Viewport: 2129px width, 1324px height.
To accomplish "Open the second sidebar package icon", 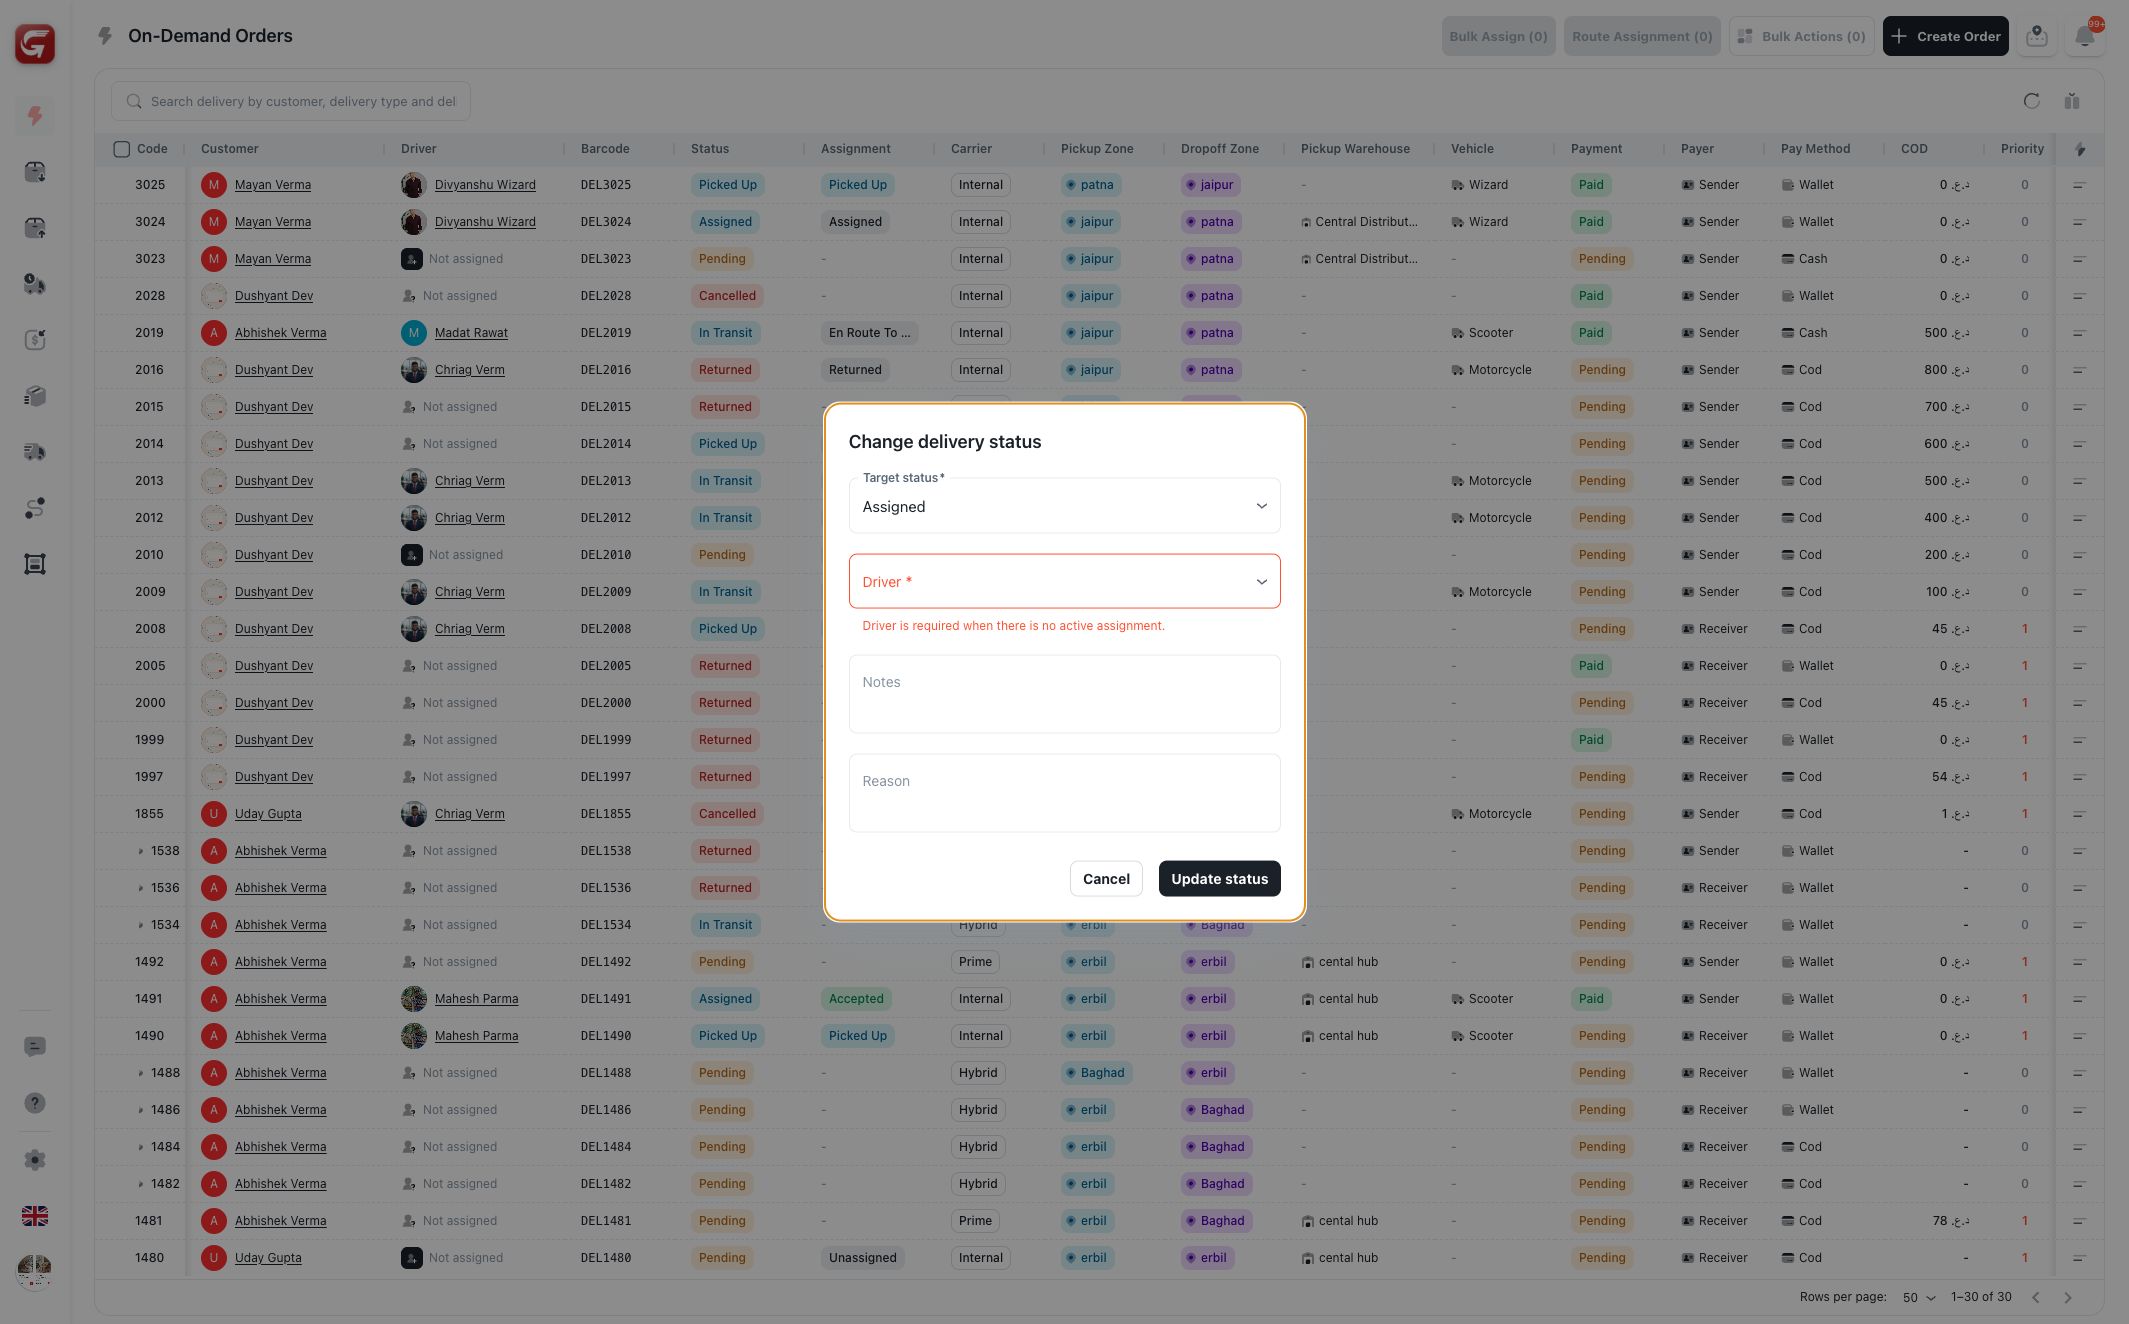I will [x=35, y=172].
